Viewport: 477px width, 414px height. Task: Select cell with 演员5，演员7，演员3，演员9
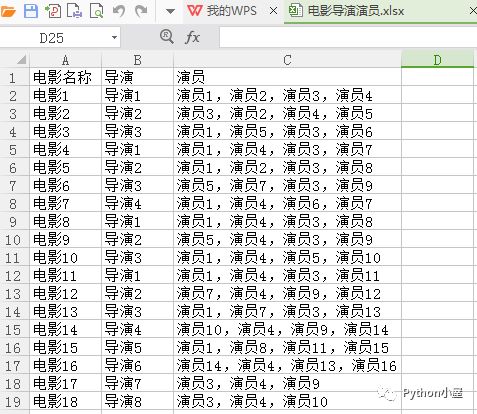tap(287, 186)
